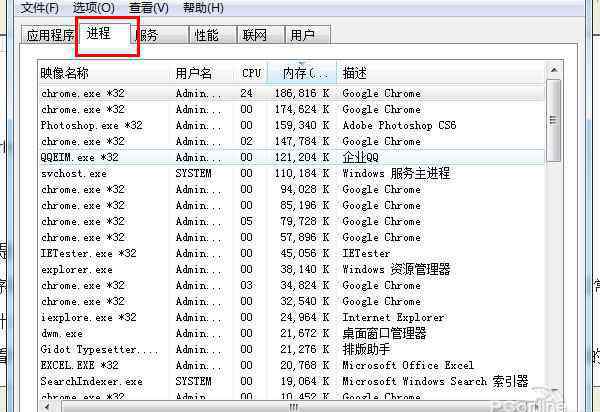The height and width of the screenshot is (412, 600).
Task: Click the Windows 资源管理器 description
Action: 396,269
